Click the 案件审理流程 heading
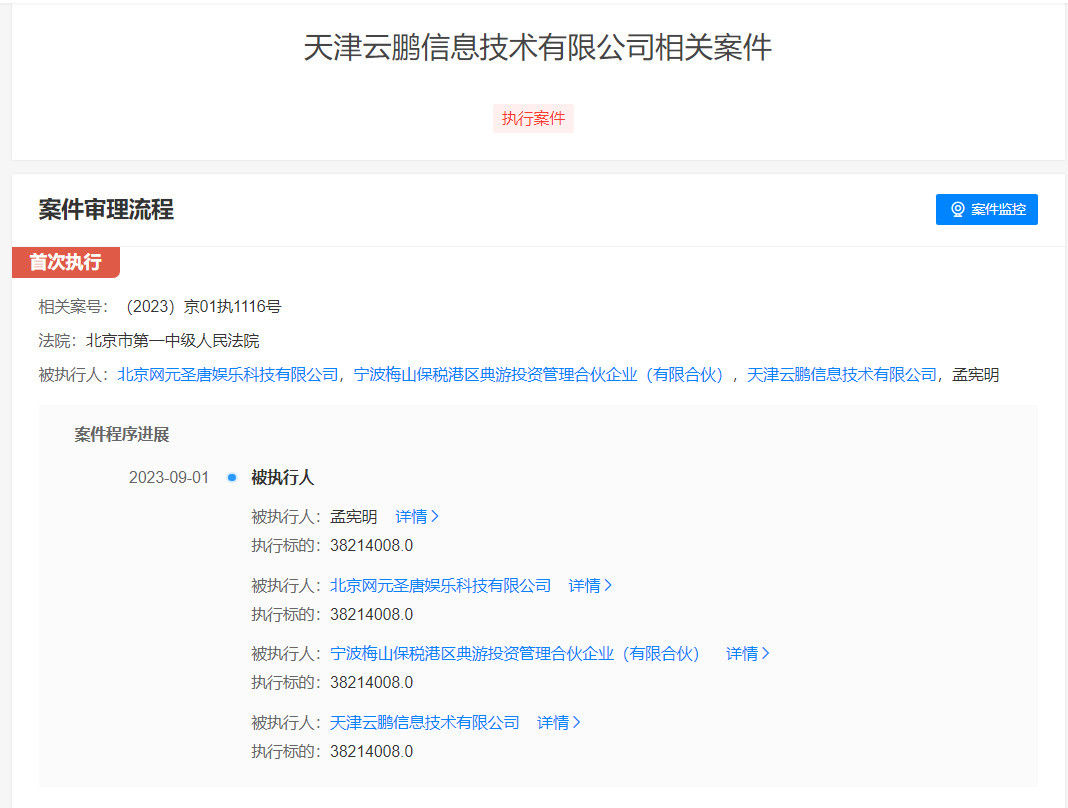Screen dimensions: 1068x808 coord(106,209)
